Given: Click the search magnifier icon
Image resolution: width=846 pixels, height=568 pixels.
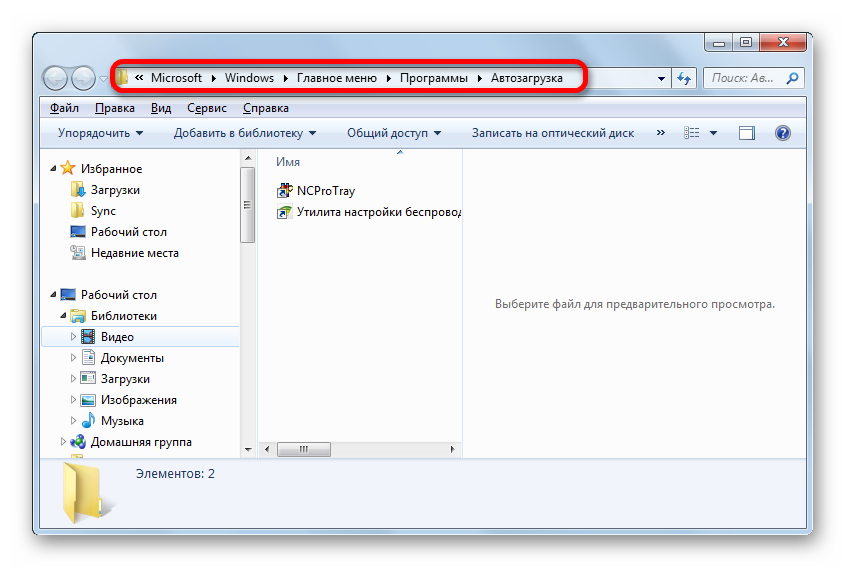Looking at the screenshot, I should pyautogui.click(x=791, y=78).
